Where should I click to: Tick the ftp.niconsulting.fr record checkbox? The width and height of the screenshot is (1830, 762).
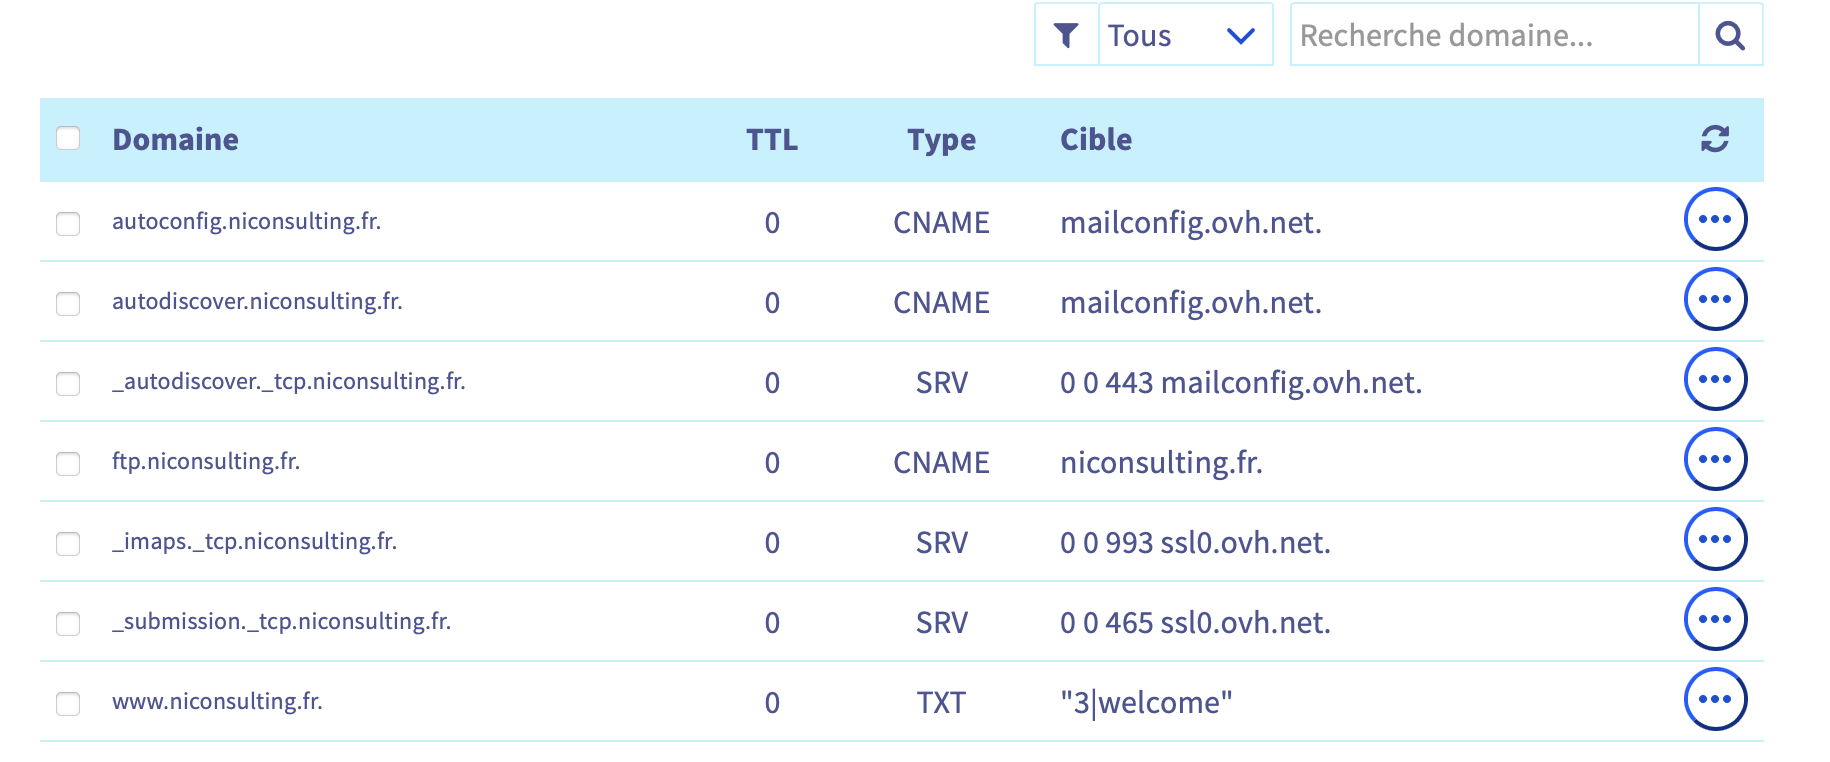click(x=68, y=463)
